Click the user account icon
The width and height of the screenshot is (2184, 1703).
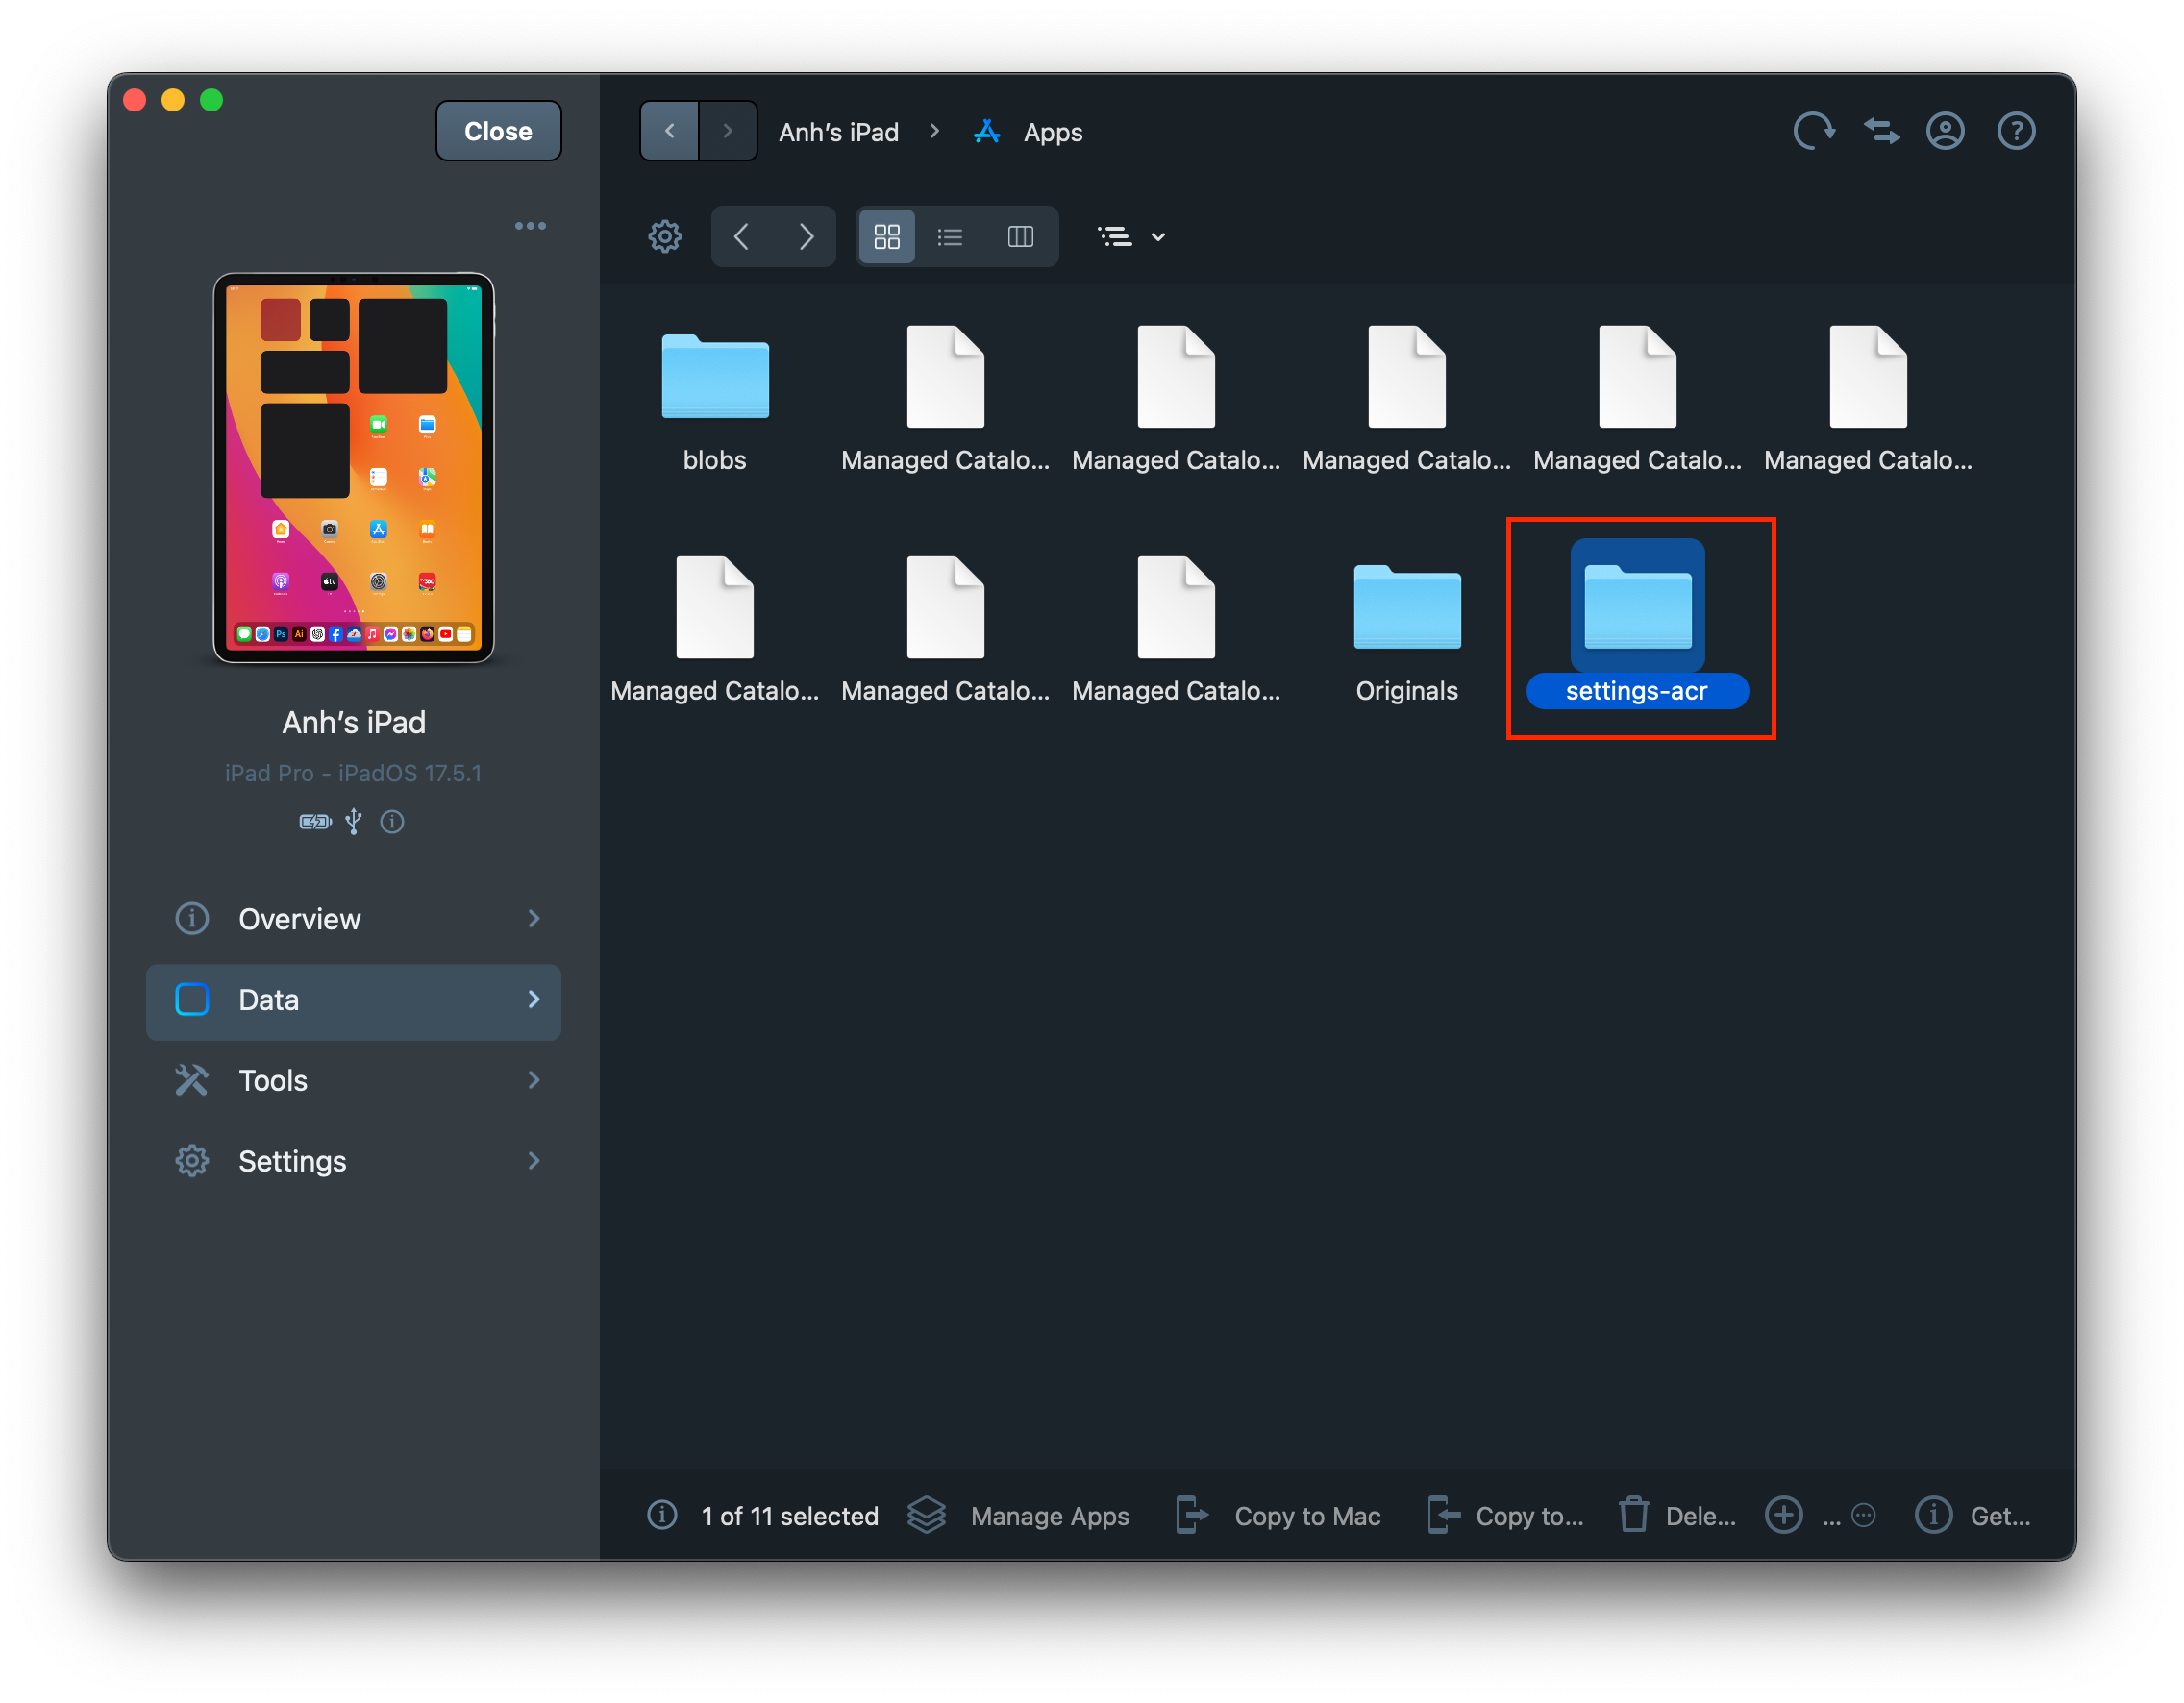(x=1945, y=131)
